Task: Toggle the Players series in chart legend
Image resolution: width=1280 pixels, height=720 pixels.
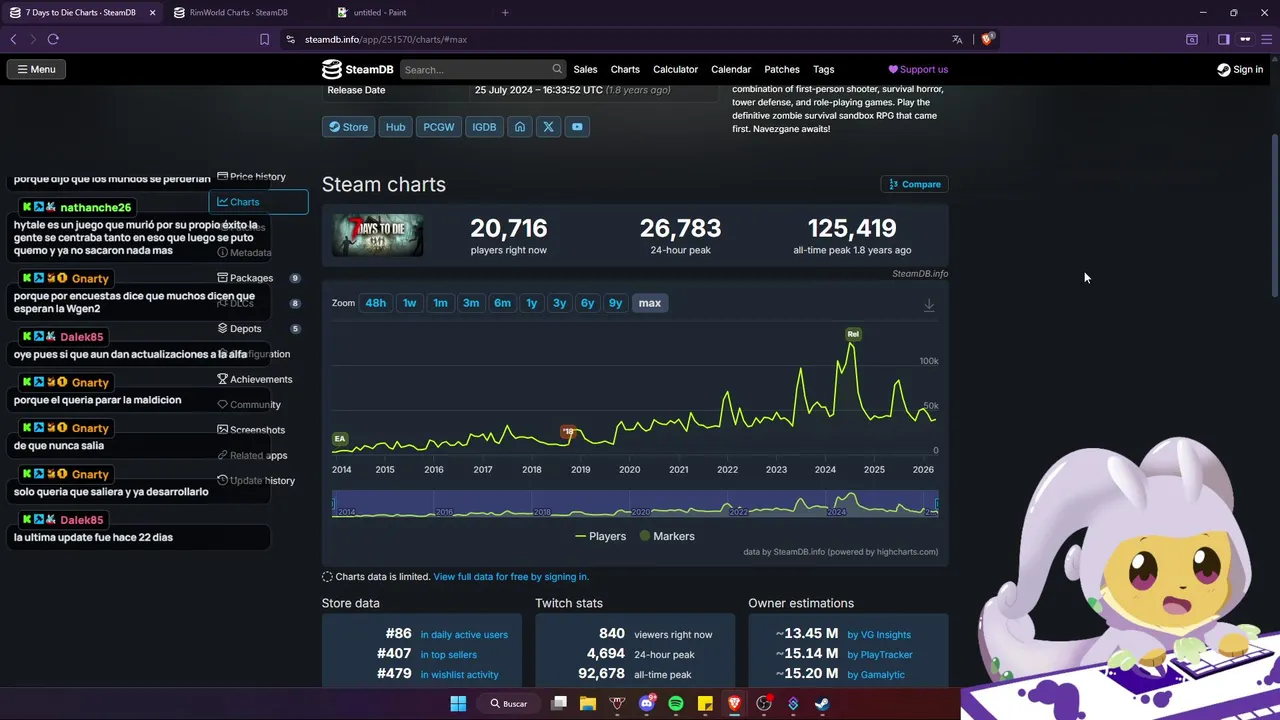Action: point(600,536)
